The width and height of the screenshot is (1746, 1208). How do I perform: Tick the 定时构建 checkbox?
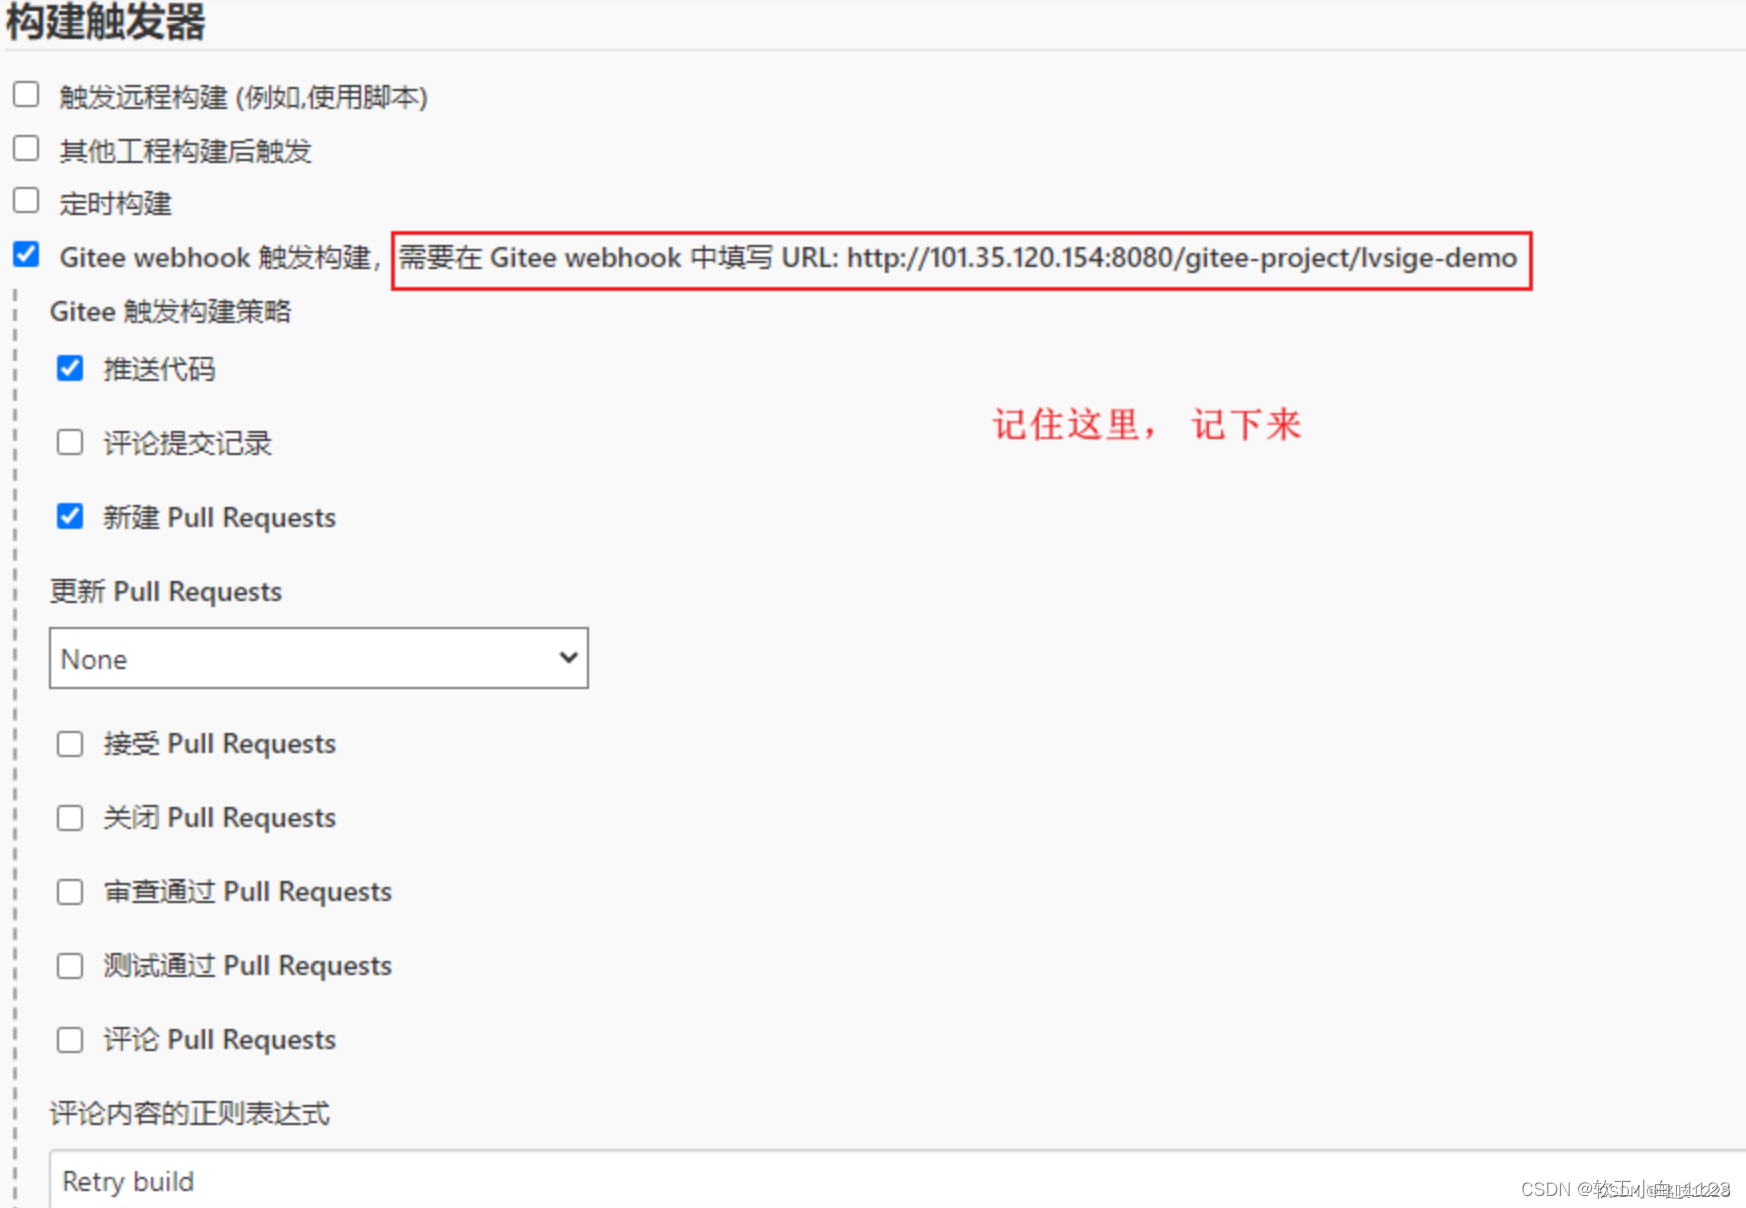click(x=26, y=201)
